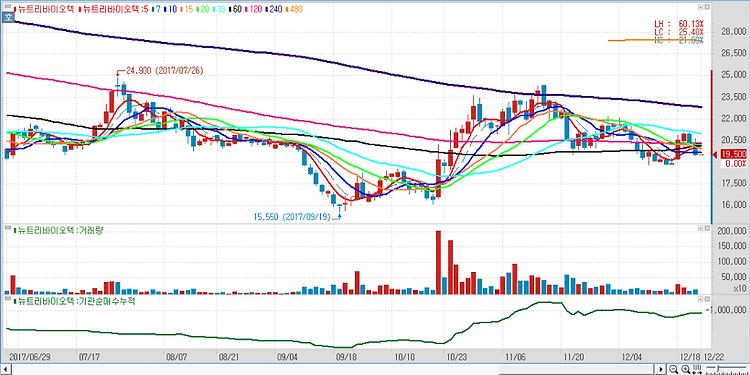This screenshot has height=375, width=750.
Task: Select the 뉴트리바이오텍 :5 moving average legend
Action: tap(113, 9)
